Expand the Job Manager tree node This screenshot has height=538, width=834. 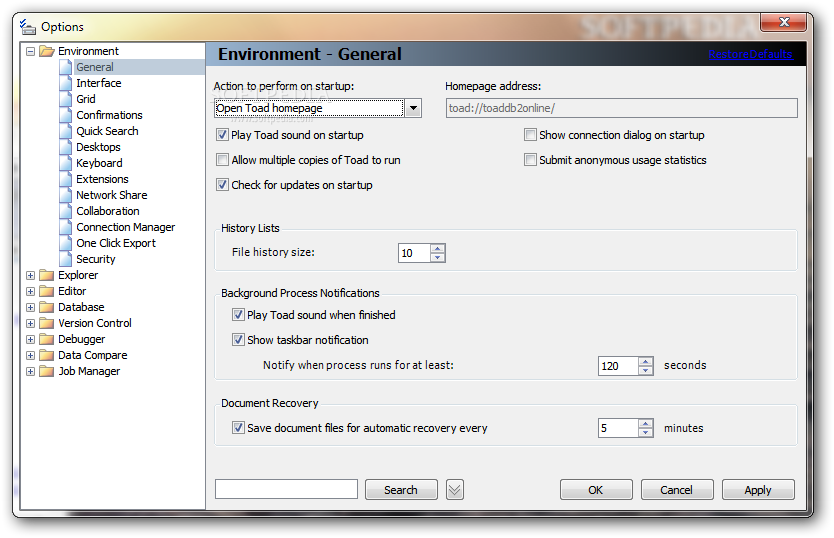coord(30,371)
